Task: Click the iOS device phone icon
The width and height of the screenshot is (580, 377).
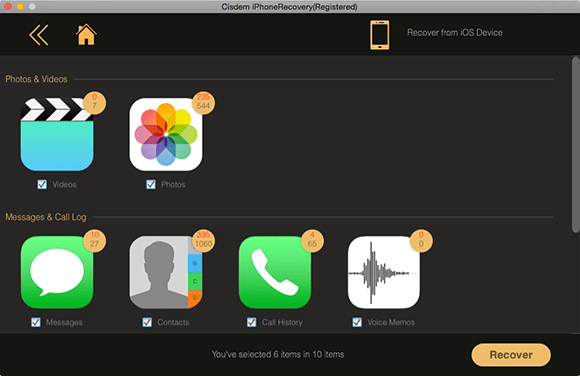Action: (380, 35)
